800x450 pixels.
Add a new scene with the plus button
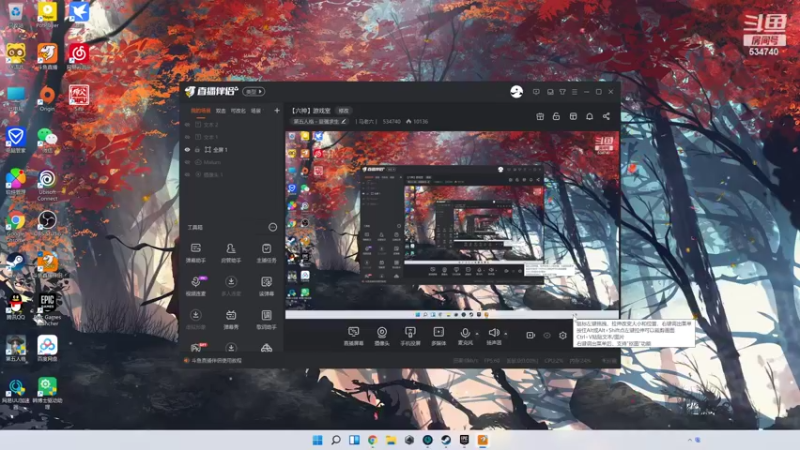coord(277,110)
